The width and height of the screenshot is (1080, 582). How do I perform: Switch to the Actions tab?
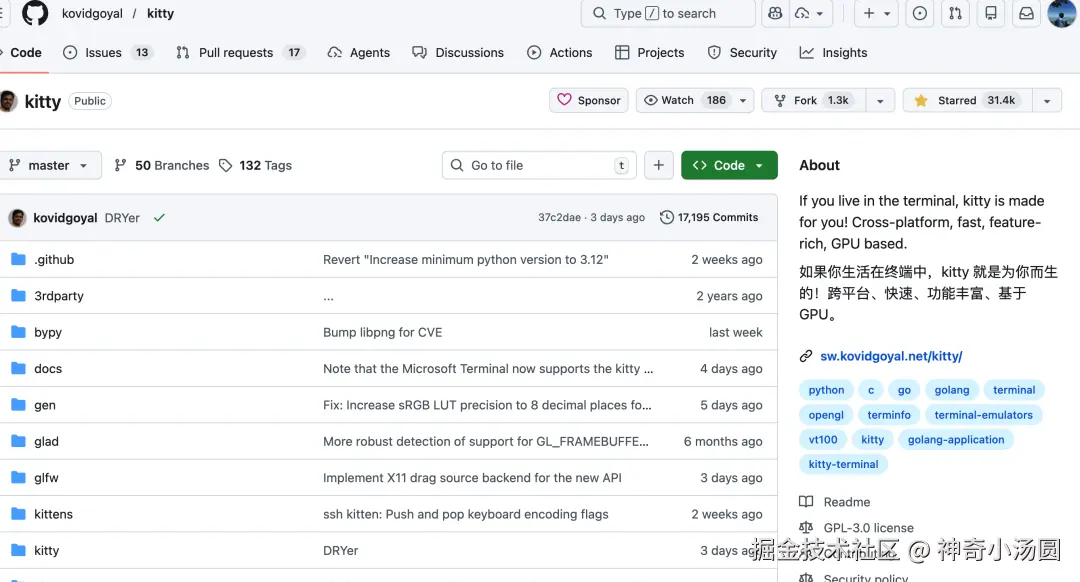[559, 52]
